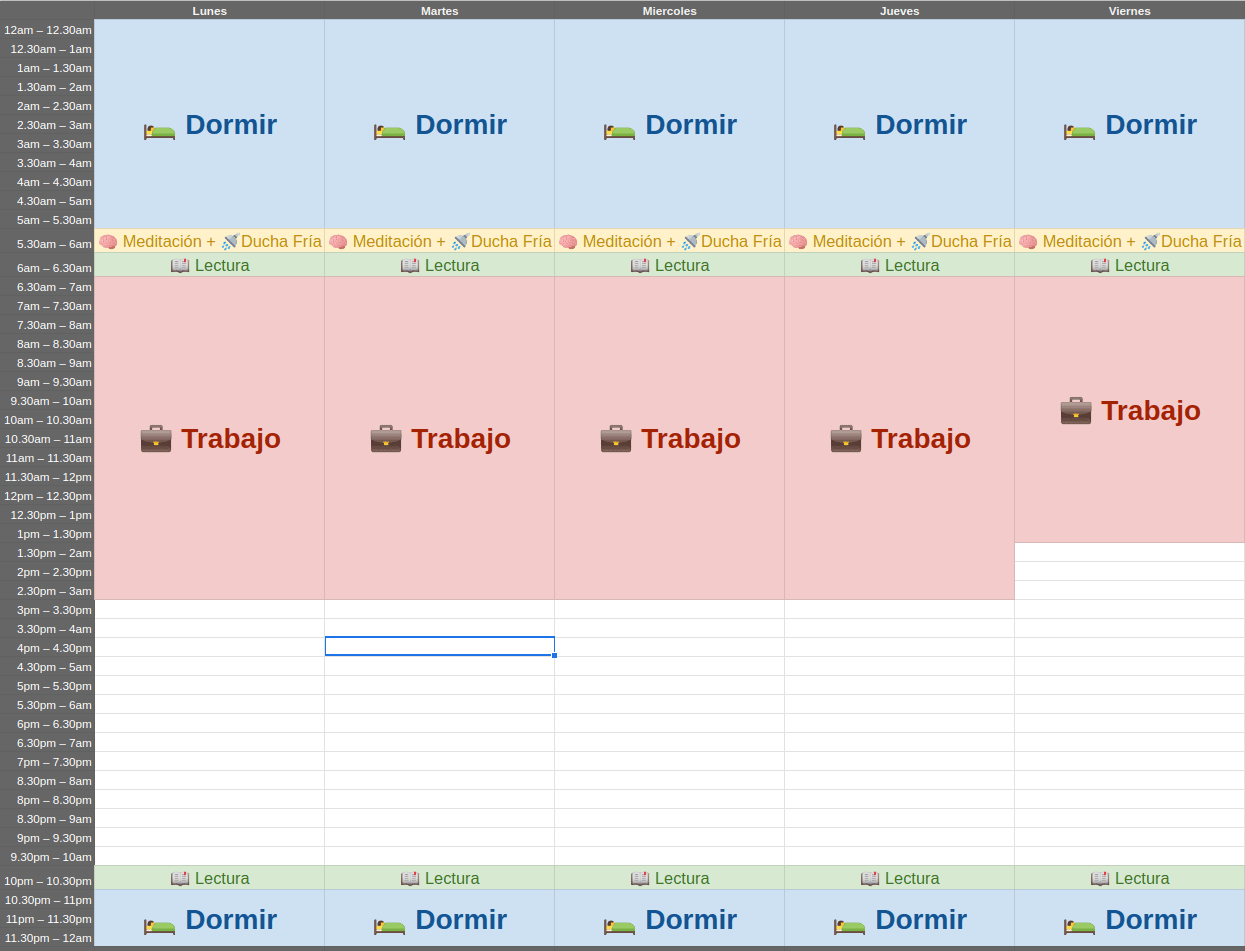The image size is (1245, 951).
Task: Select Tuesday's evening Lectura cell
Action: 439,878
